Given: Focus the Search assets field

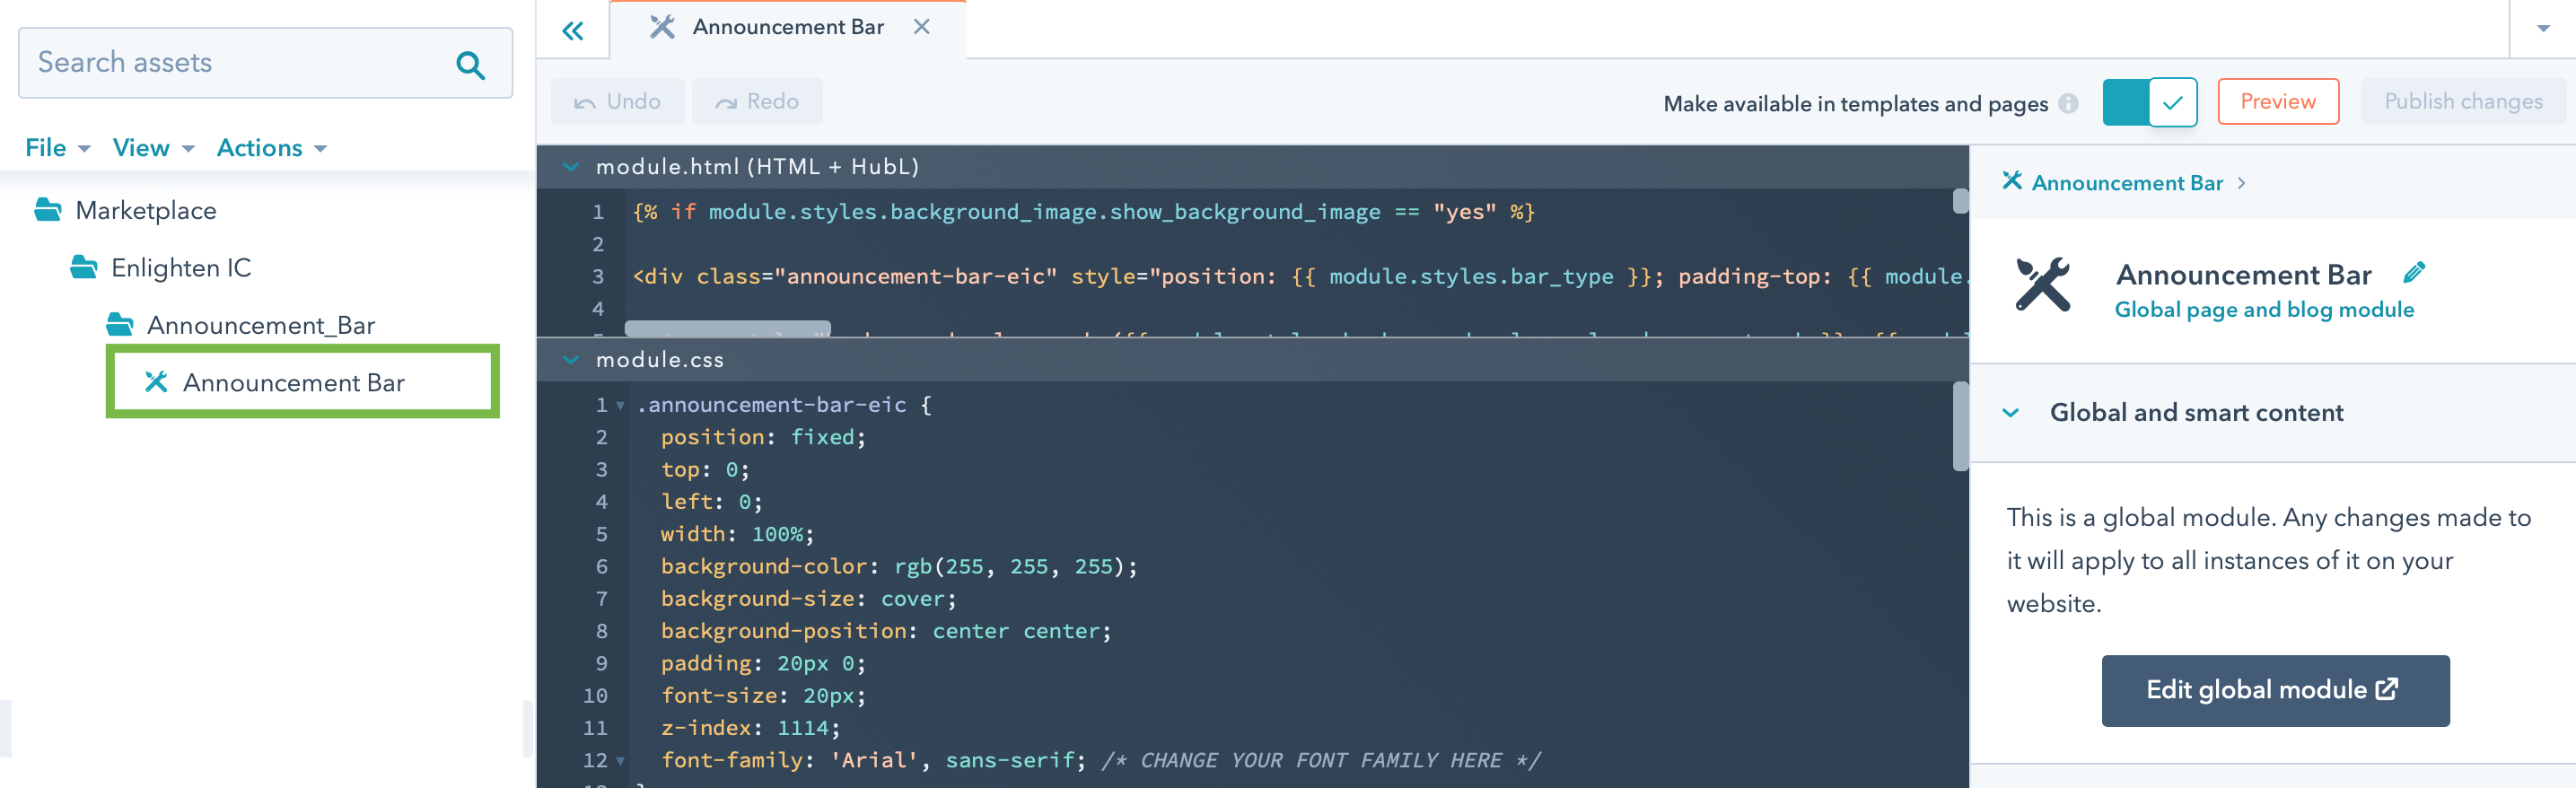Looking at the screenshot, I should click(265, 63).
